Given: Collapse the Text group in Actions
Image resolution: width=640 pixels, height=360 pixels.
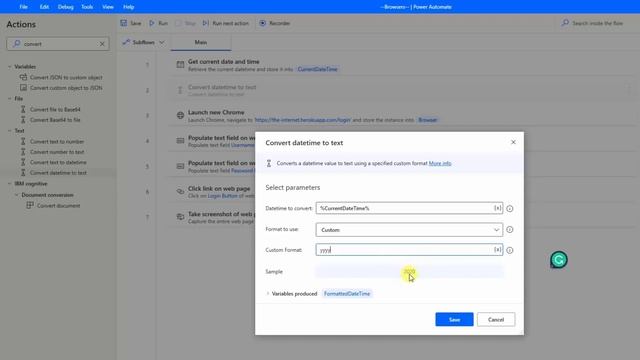Looking at the screenshot, I should 10,131.
